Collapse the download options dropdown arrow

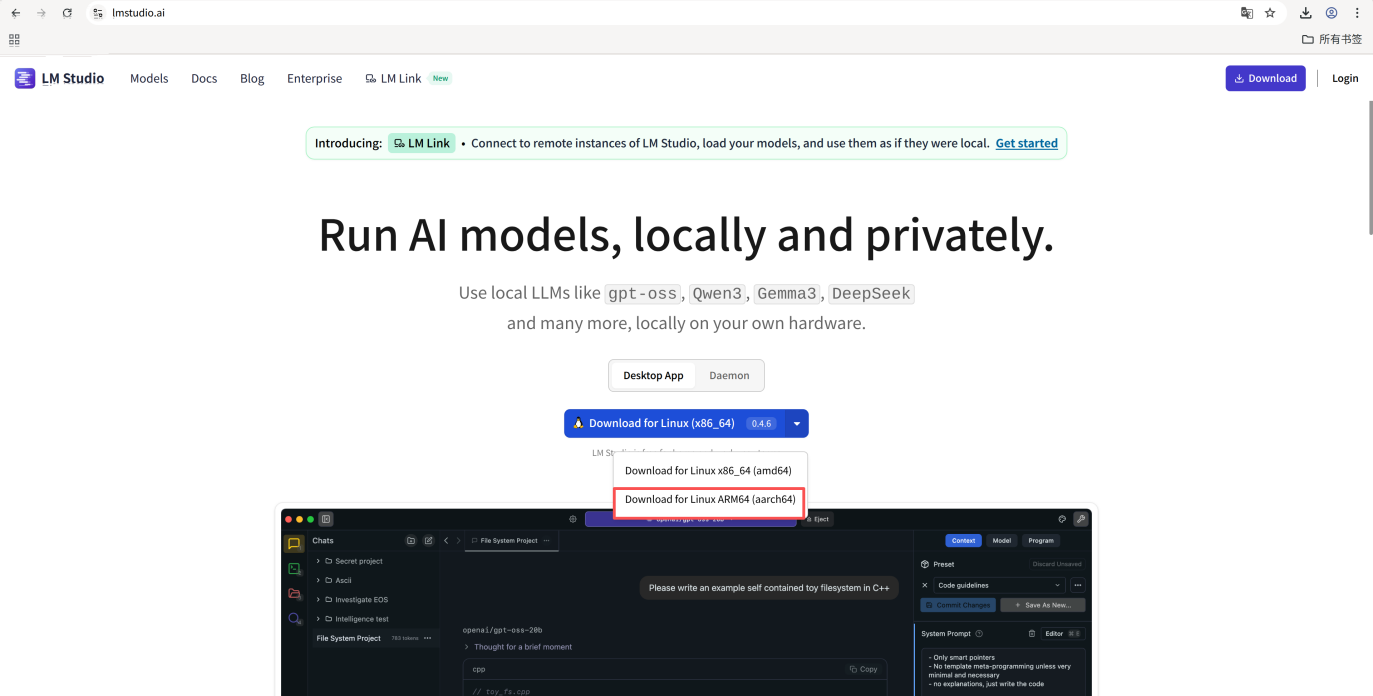click(797, 423)
